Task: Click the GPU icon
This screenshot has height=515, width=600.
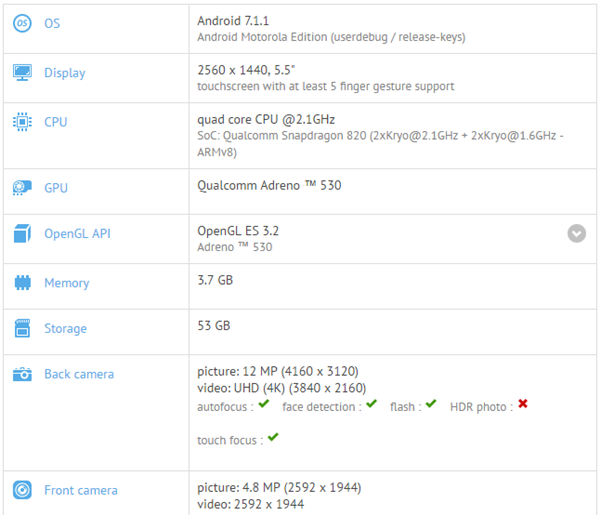Action: (22, 187)
